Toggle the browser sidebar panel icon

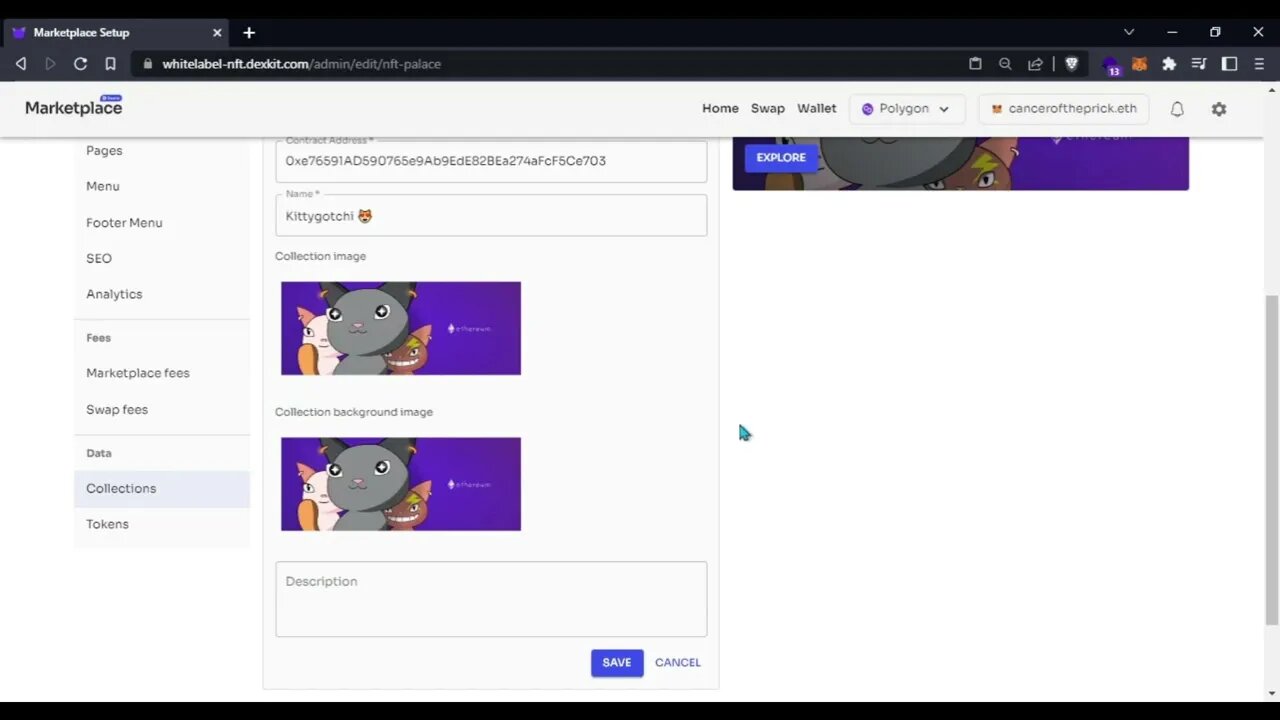pyautogui.click(x=1230, y=64)
